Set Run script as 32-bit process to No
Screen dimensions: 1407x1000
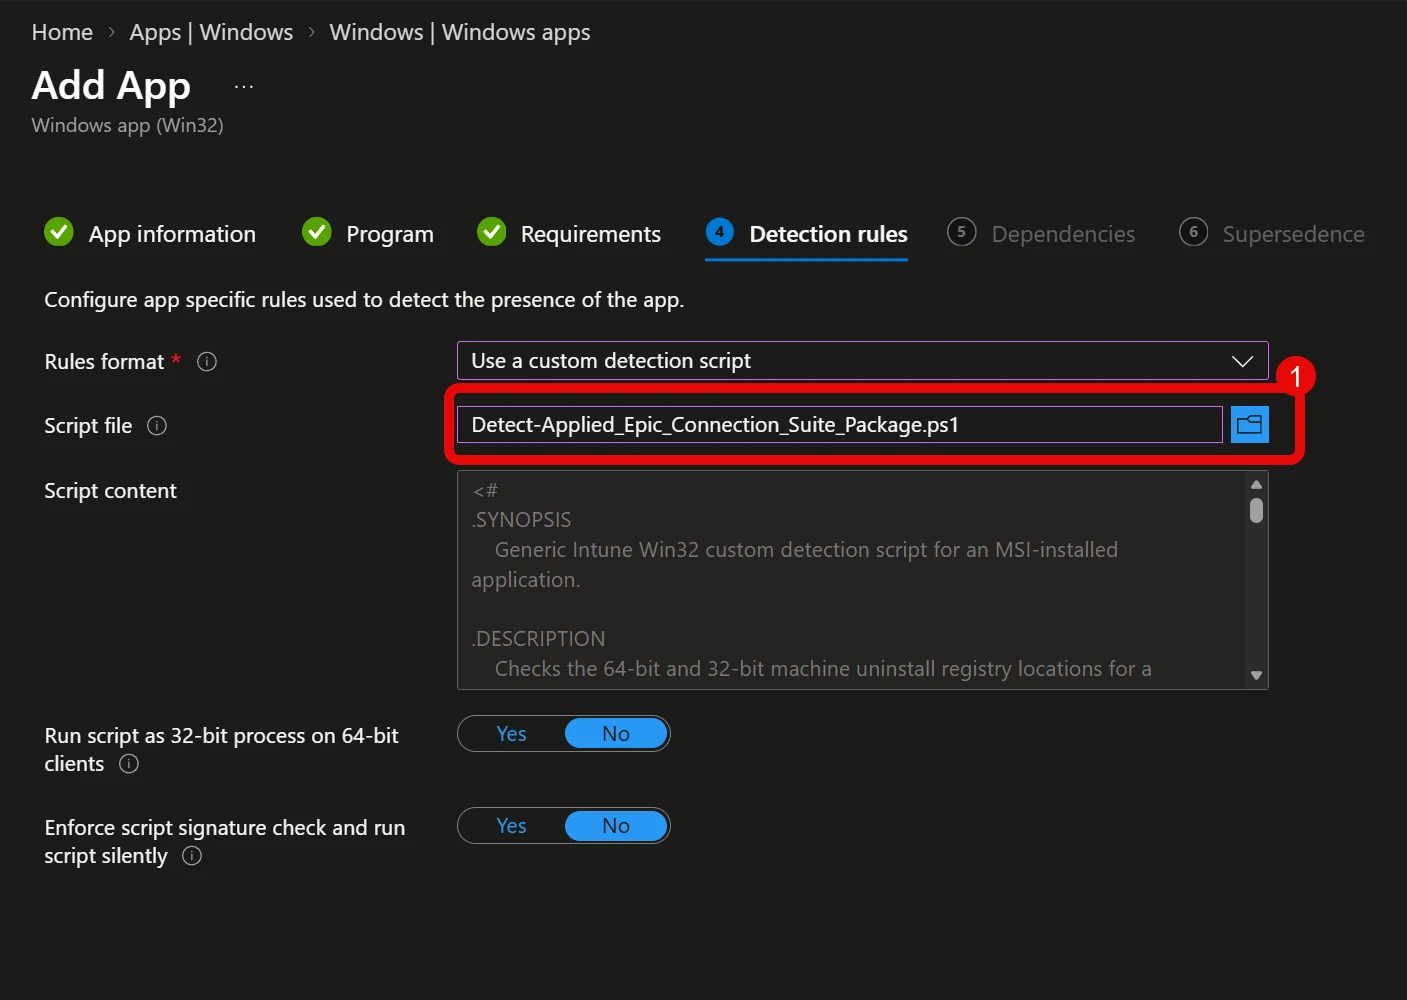(x=616, y=734)
